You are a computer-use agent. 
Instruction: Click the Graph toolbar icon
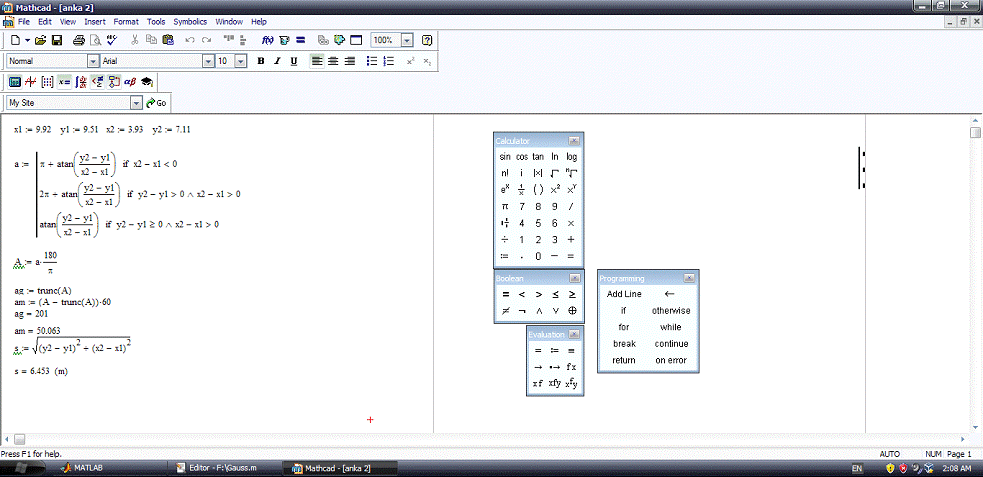coord(31,82)
